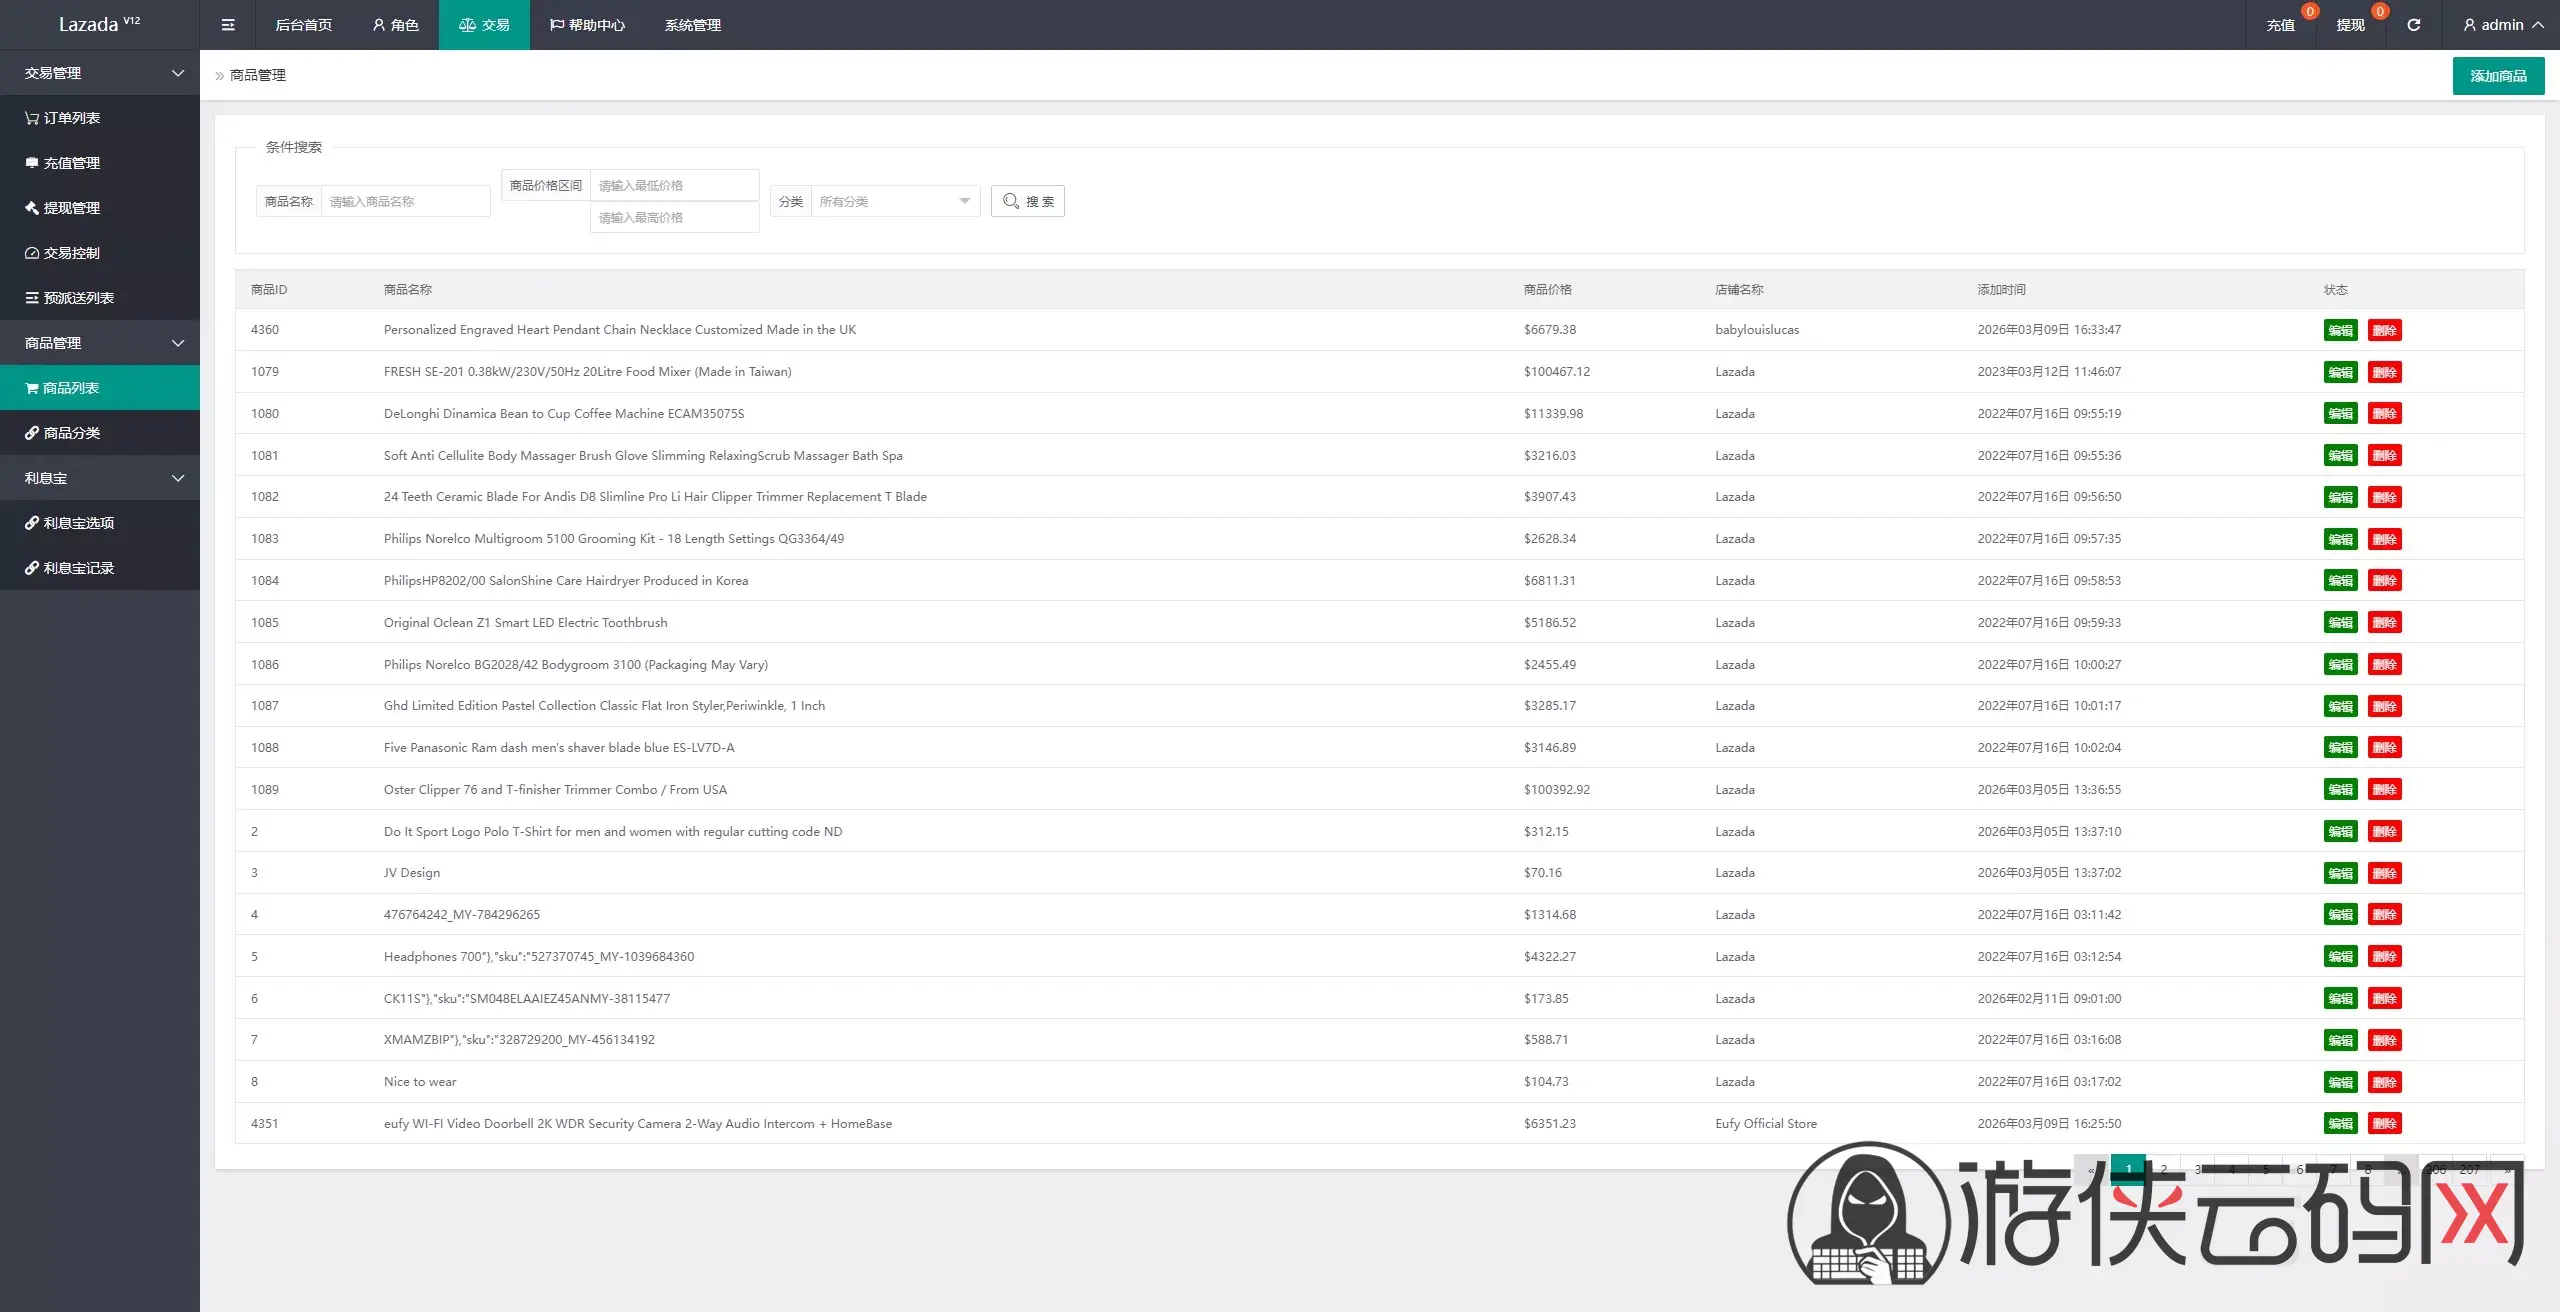Collapse the 利息宝 sidebar group
2560x1312 pixels.
tap(100, 478)
